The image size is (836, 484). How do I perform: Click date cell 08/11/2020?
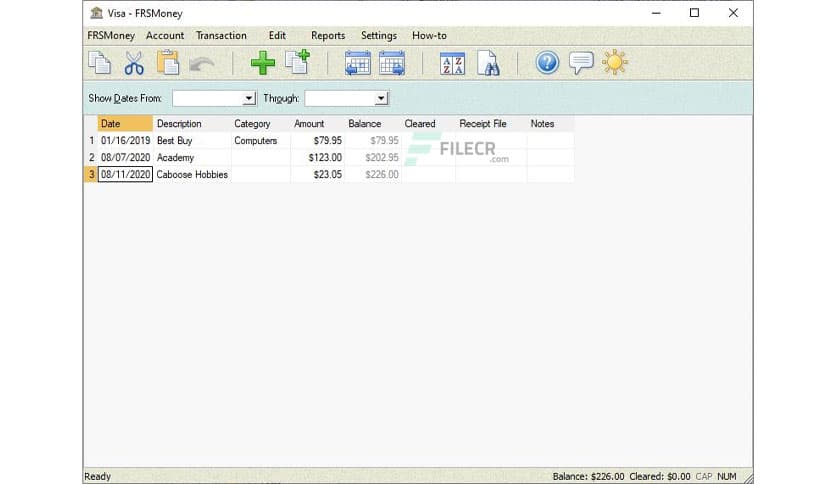[125, 174]
